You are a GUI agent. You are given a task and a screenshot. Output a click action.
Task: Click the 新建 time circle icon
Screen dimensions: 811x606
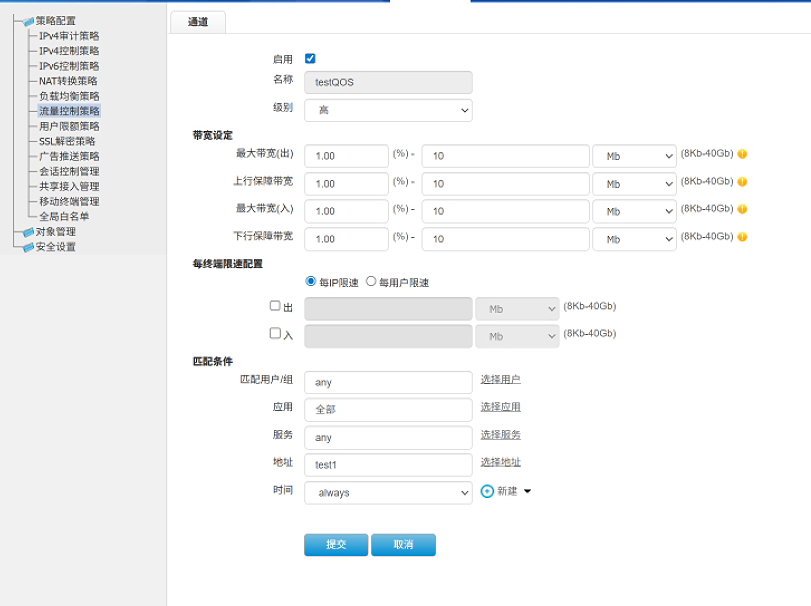(x=488, y=491)
